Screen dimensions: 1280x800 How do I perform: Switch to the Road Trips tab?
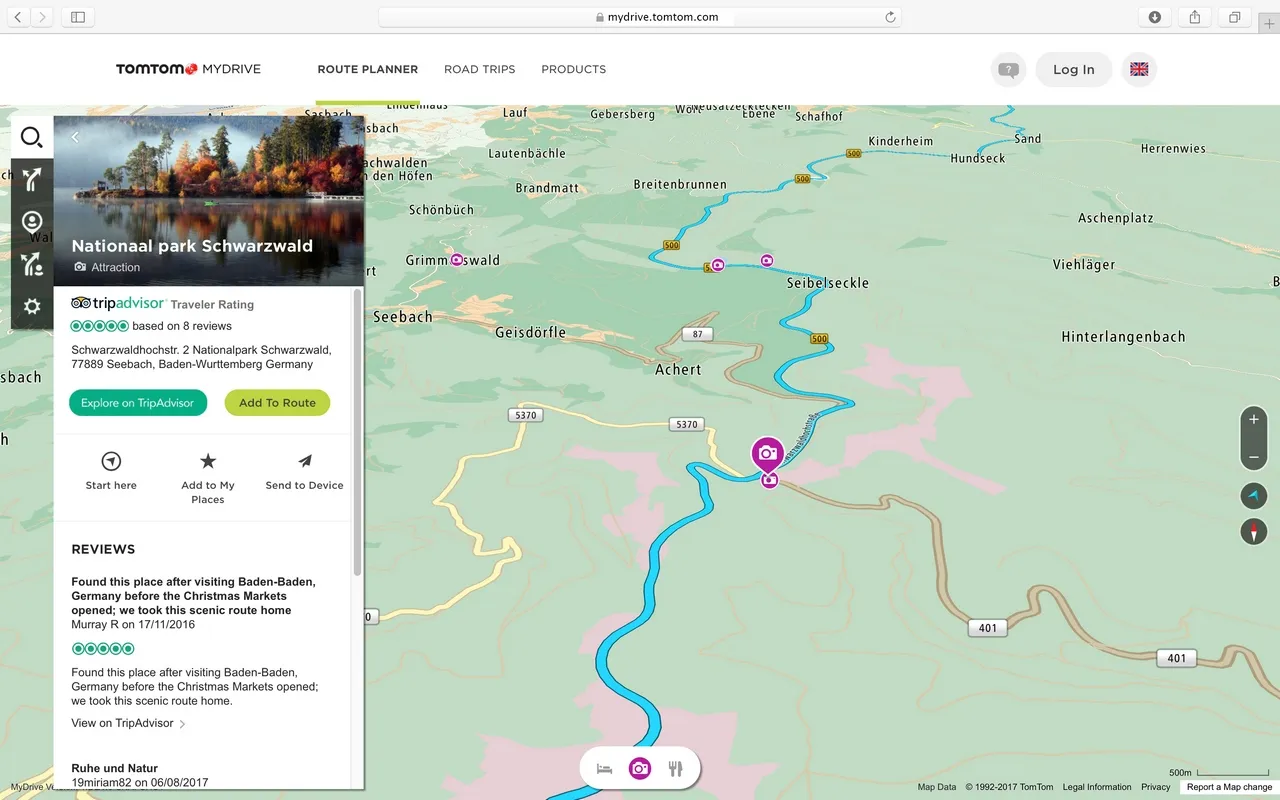pyautogui.click(x=479, y=69)
